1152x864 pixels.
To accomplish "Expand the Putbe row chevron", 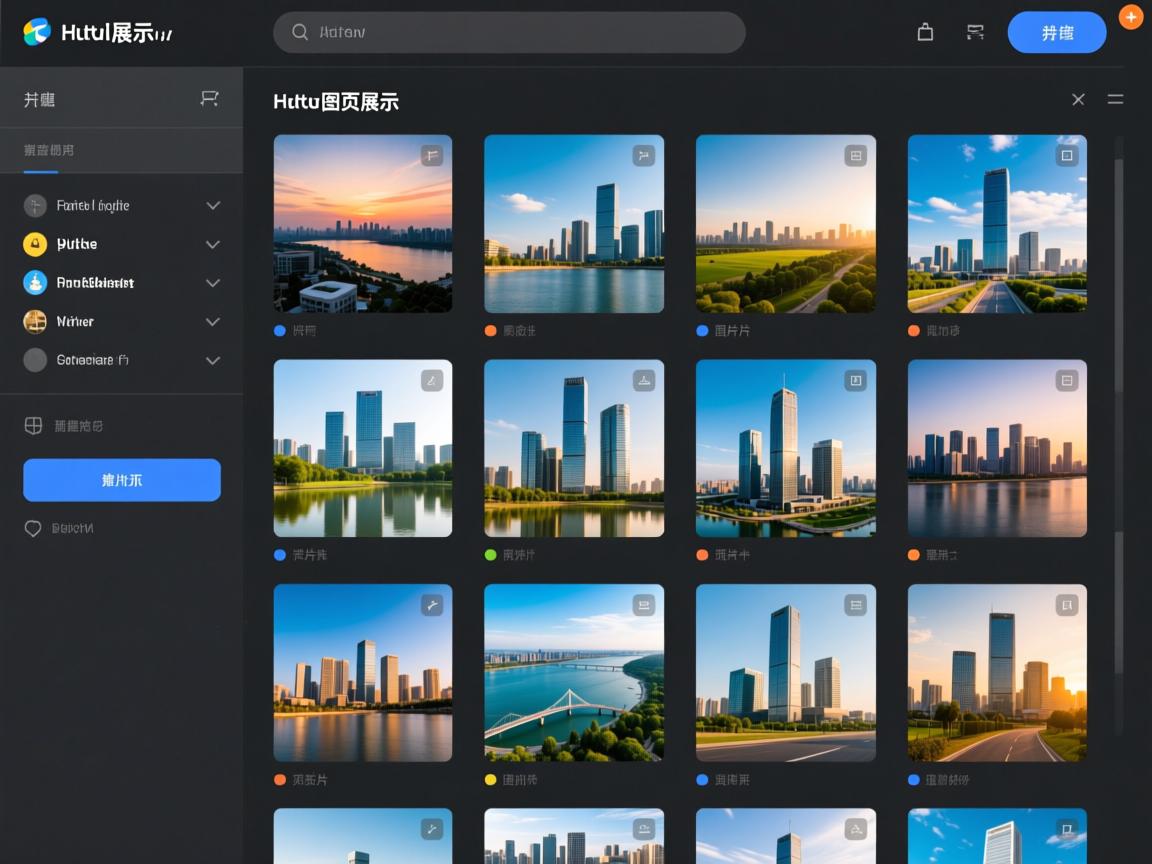I will tap(212, 244).
